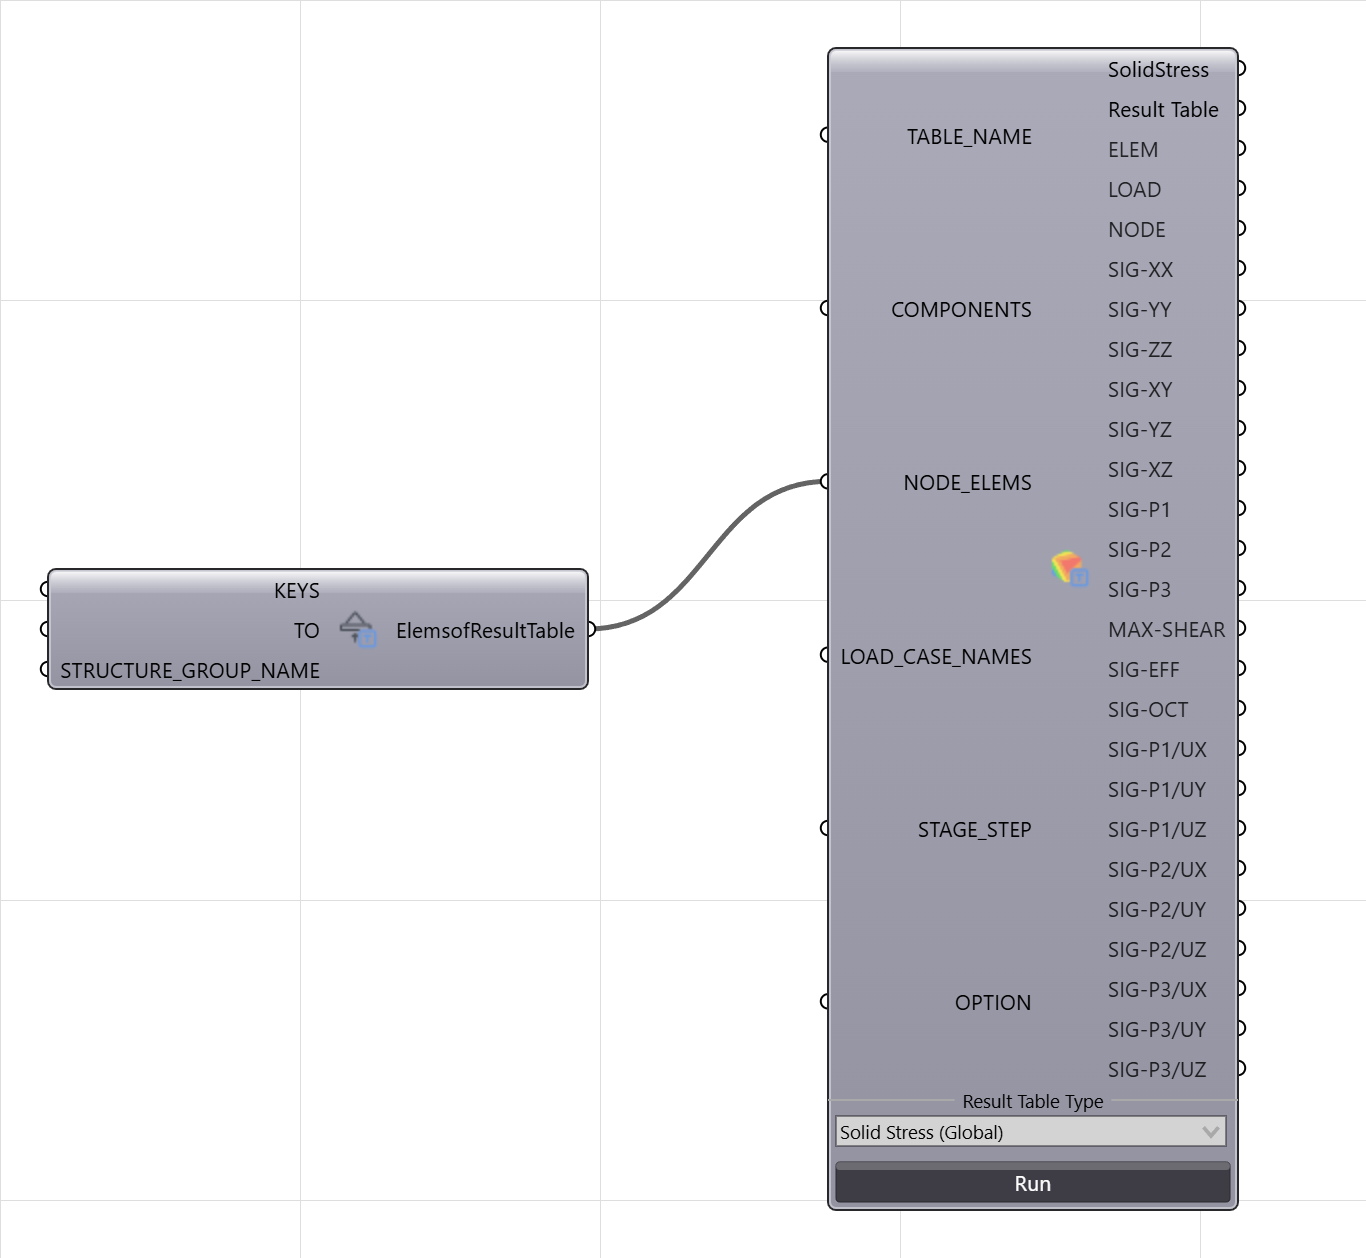Viewport: 1366px width, 1258px height.
Task: Select the TABLE_NAME input parameter
Action: coord(969,136)
